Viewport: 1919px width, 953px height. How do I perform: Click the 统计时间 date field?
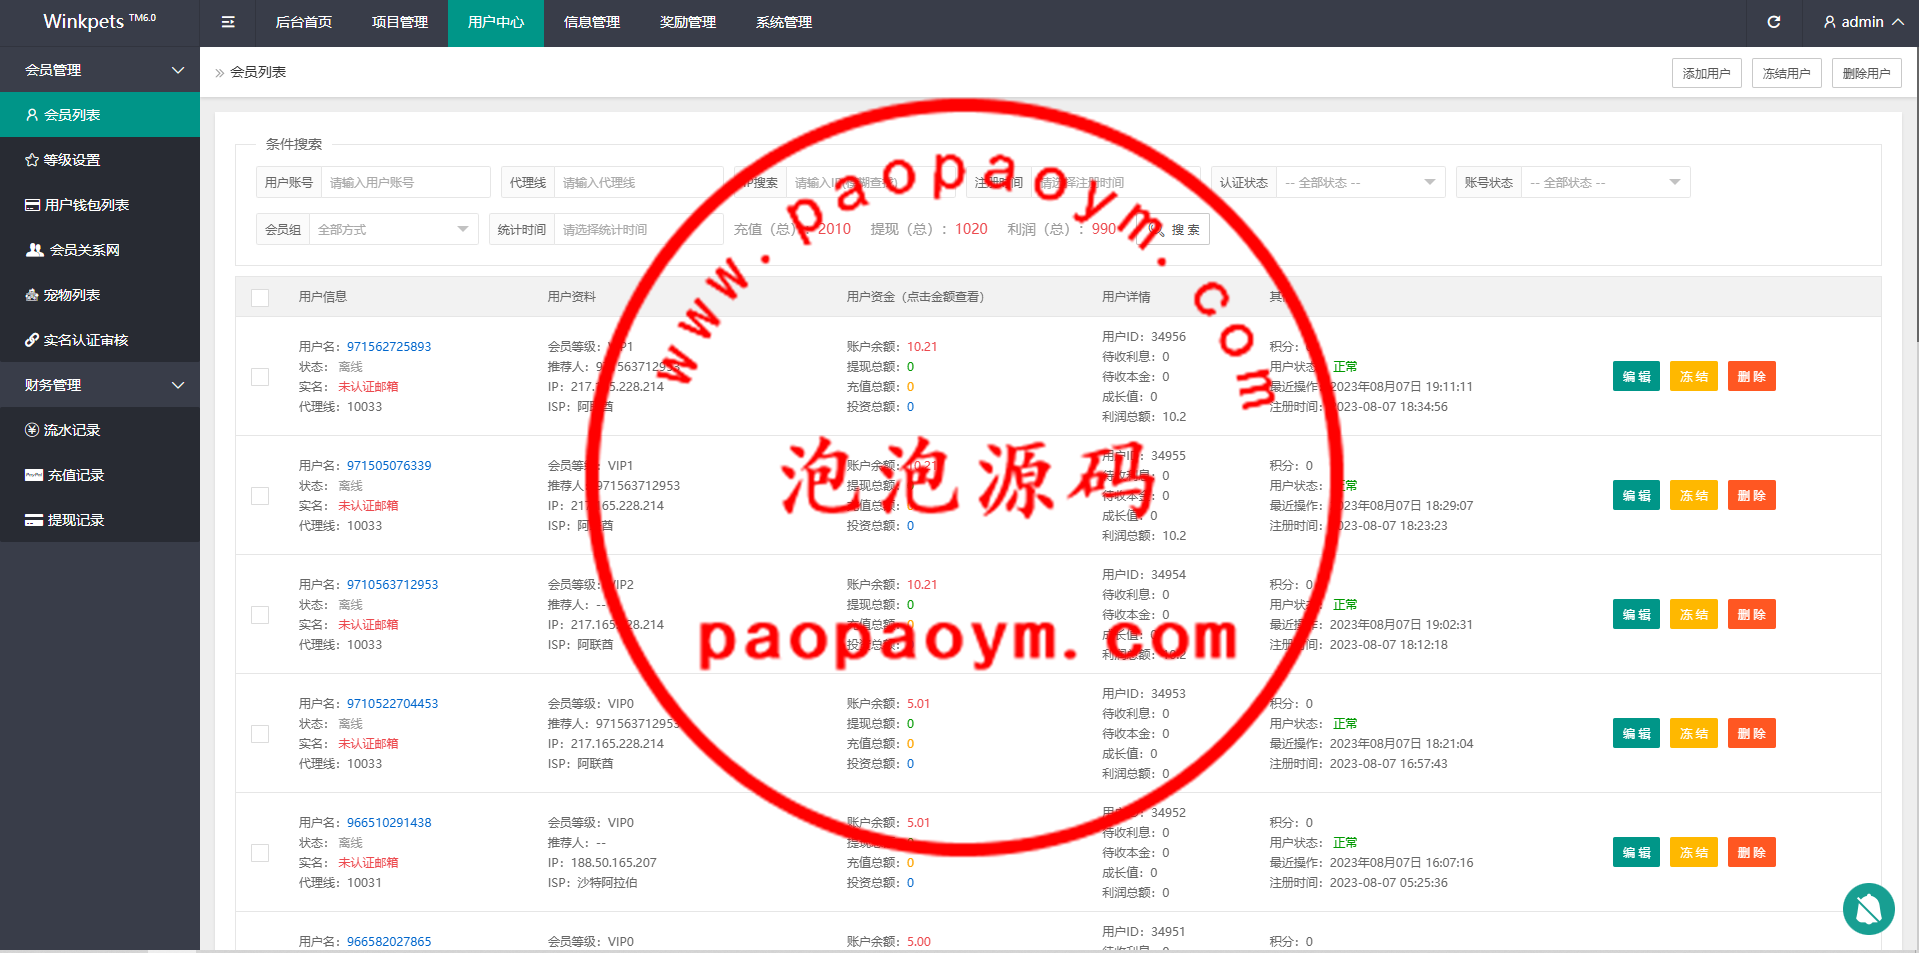pos(639,229)
